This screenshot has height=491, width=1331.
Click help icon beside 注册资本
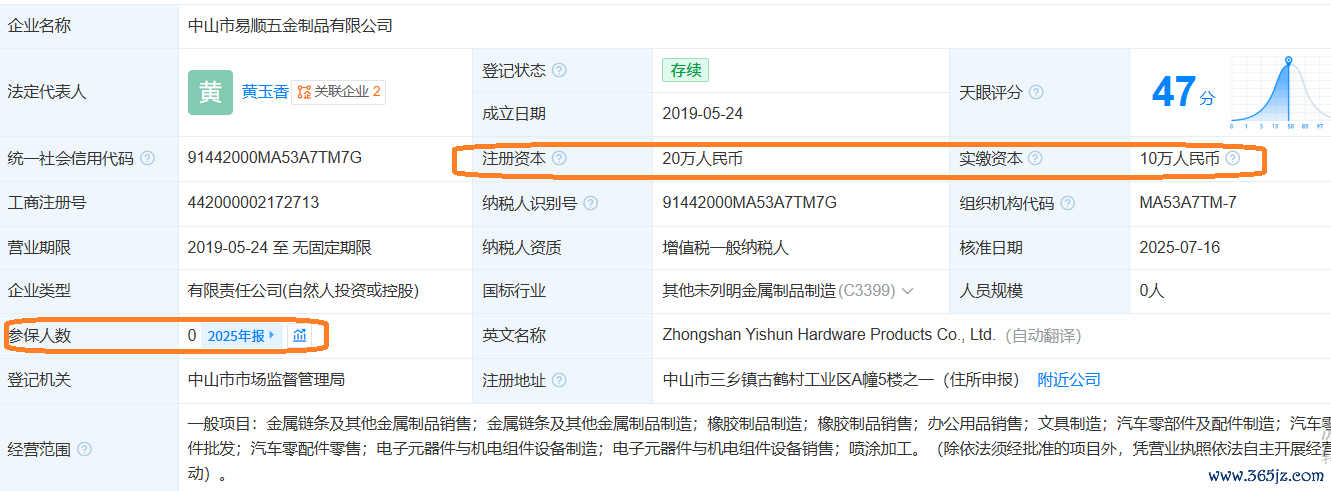[559, 158]
